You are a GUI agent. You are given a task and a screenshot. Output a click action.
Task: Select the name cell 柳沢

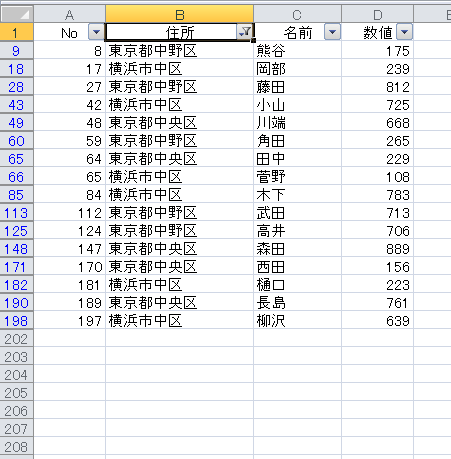click(297, 321)
